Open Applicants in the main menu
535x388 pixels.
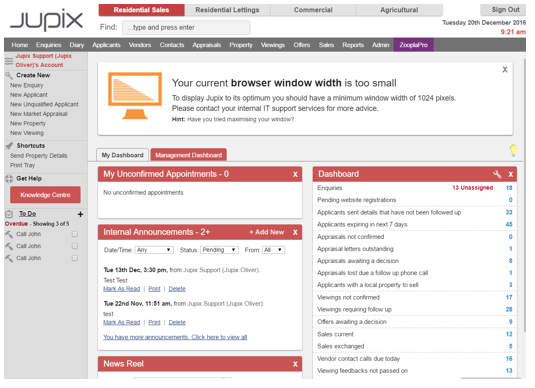[106, 45]
